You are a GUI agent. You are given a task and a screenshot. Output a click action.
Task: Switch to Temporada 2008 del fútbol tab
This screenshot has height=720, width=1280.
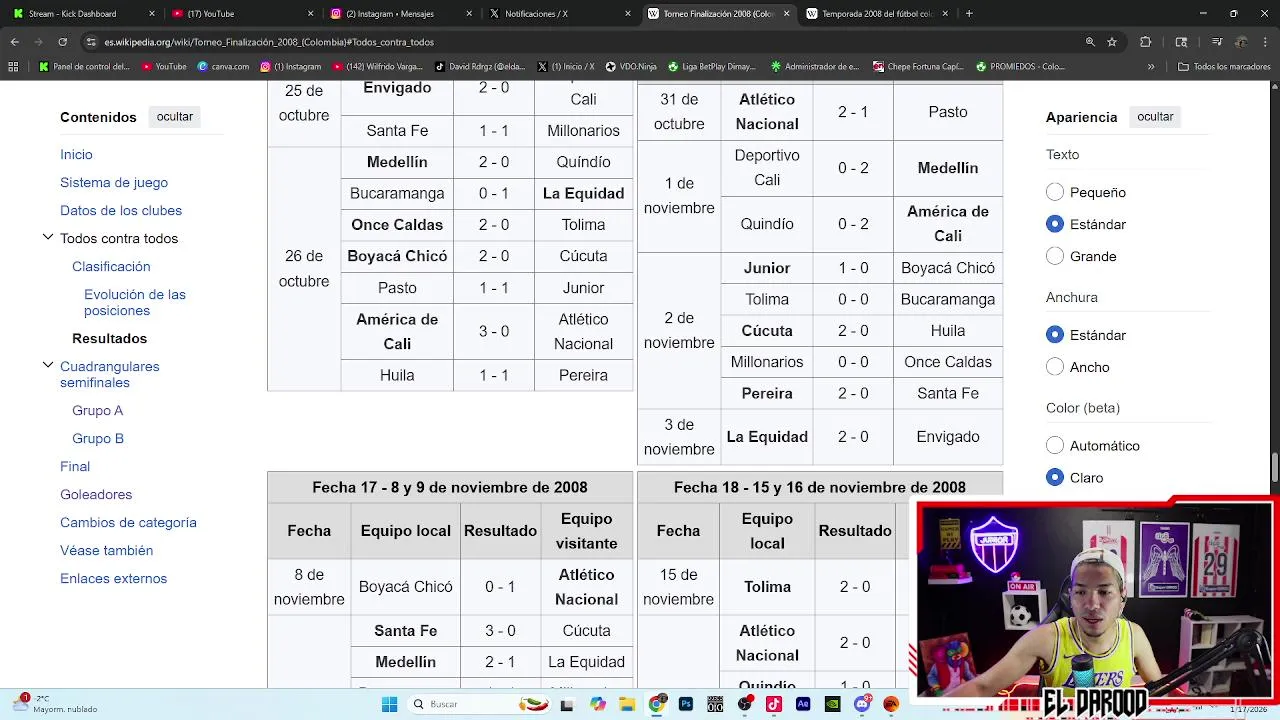point(877,14)
